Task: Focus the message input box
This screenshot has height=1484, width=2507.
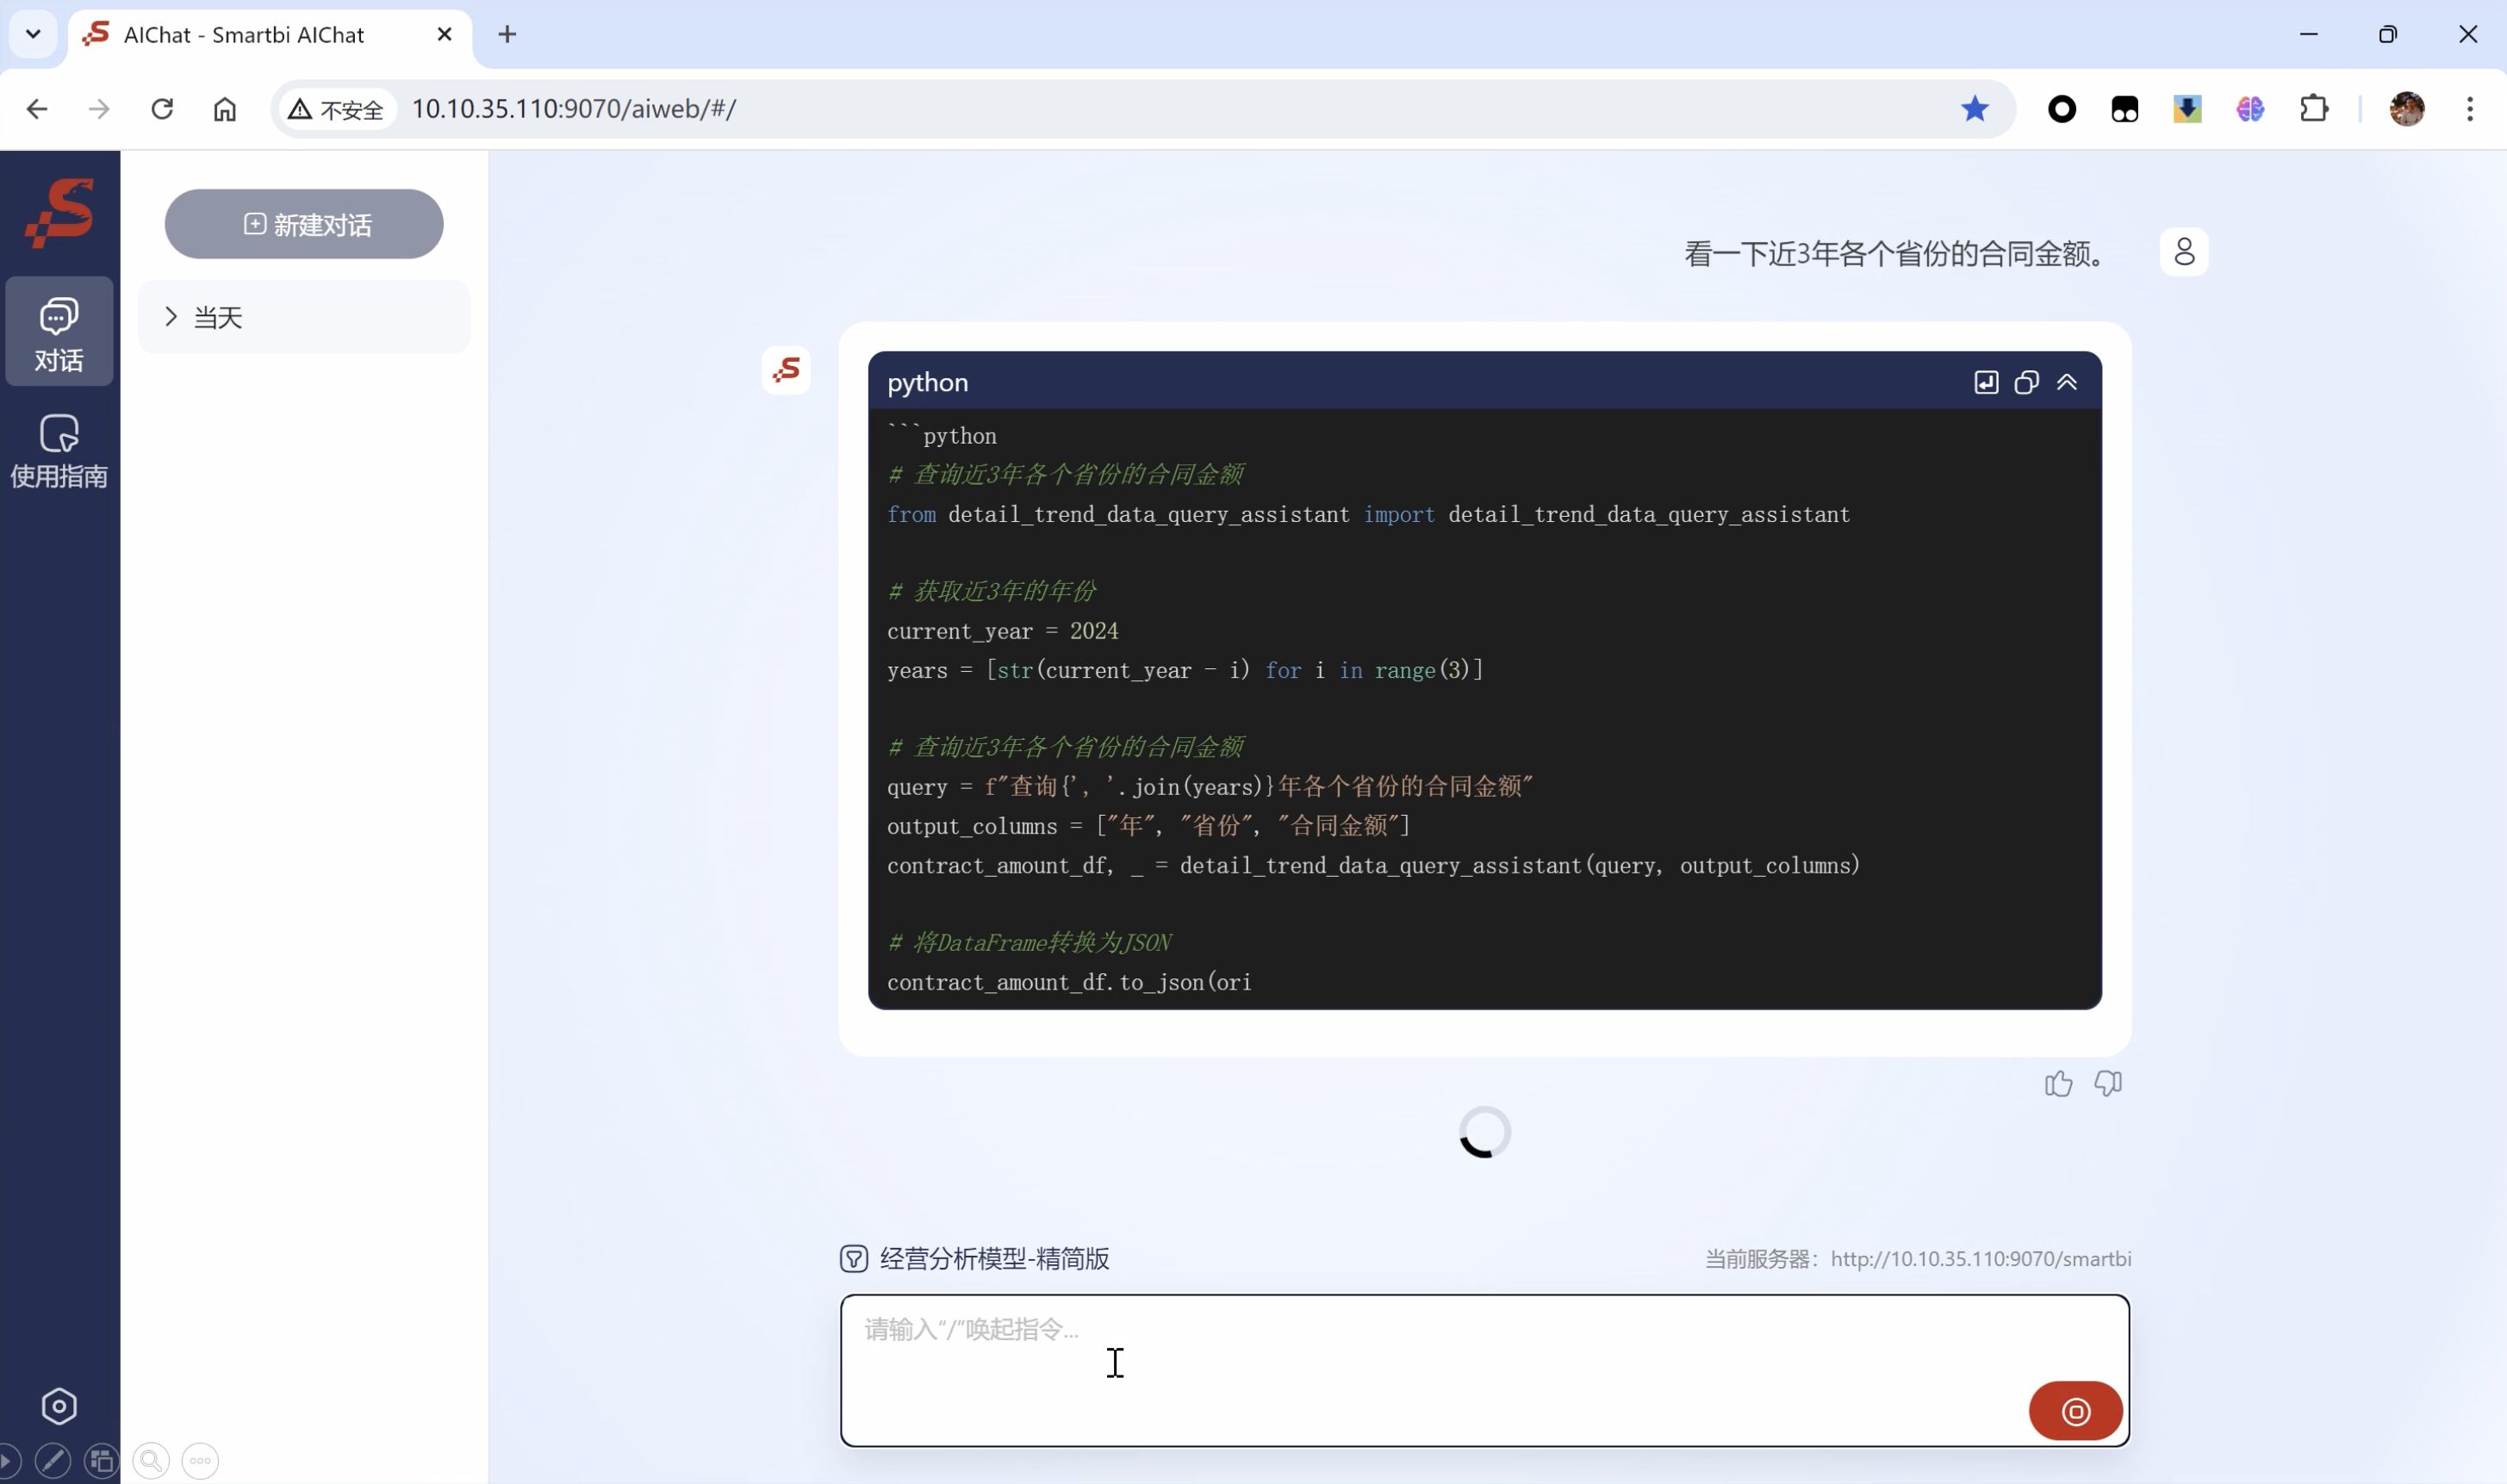Action: 1485,1371
